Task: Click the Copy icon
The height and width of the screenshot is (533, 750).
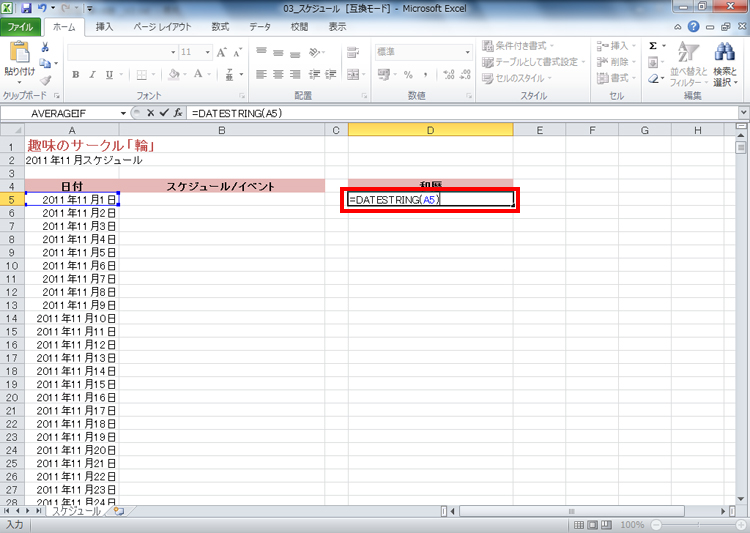Action: point(45,63)
